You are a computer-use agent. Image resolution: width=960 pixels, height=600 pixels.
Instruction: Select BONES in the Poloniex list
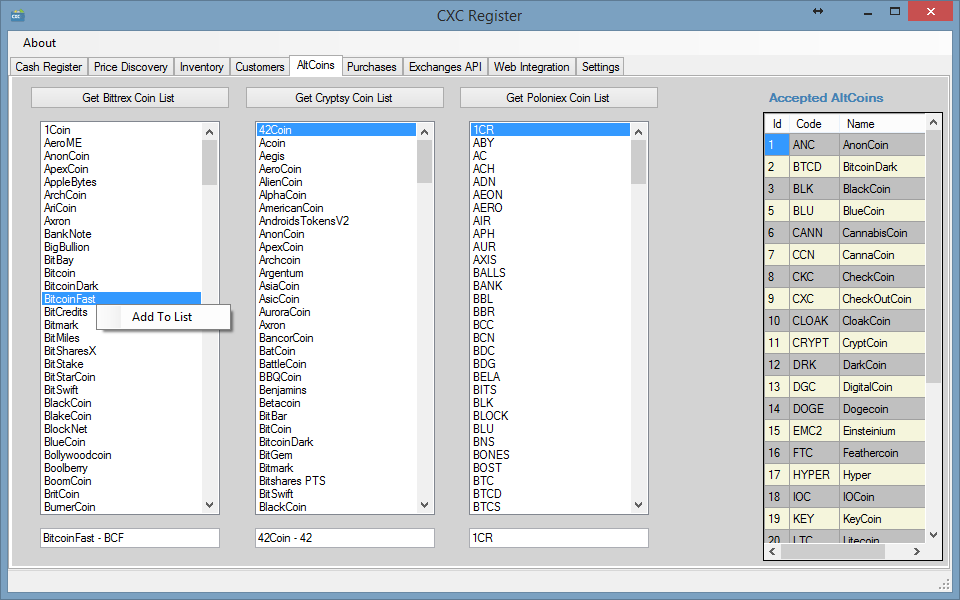[x=550, y=455]
